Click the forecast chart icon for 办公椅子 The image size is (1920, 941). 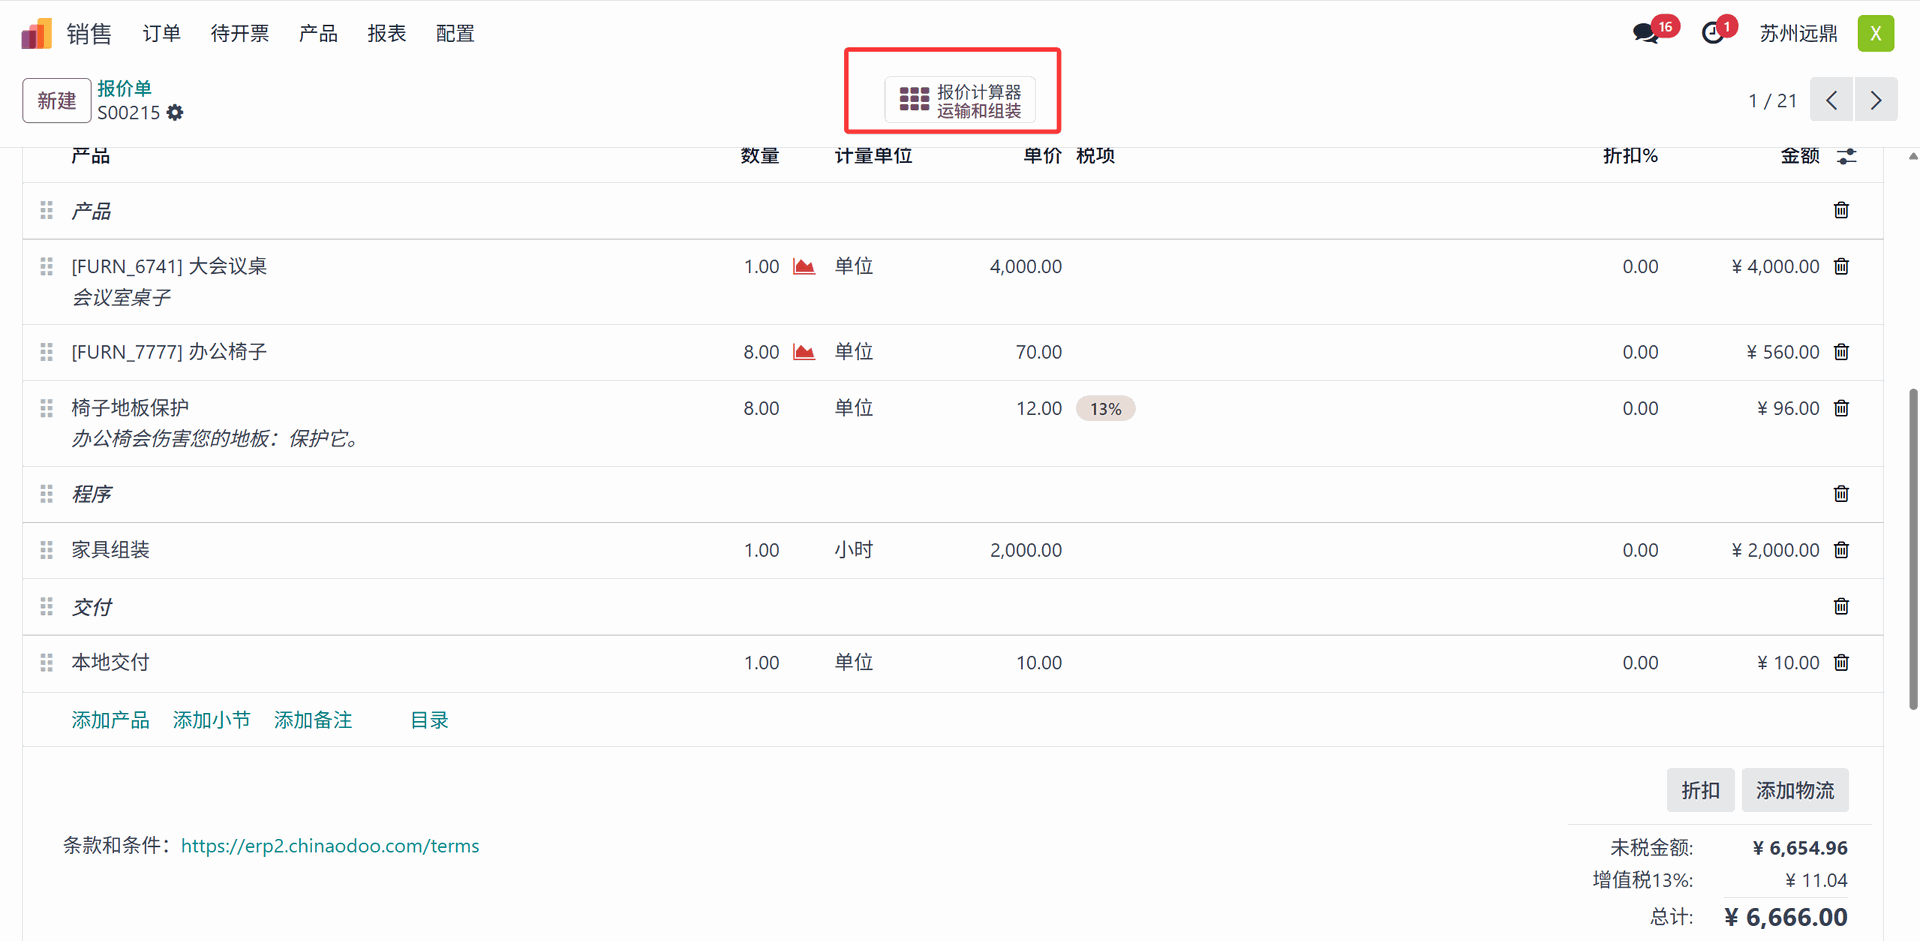(804, 352)
